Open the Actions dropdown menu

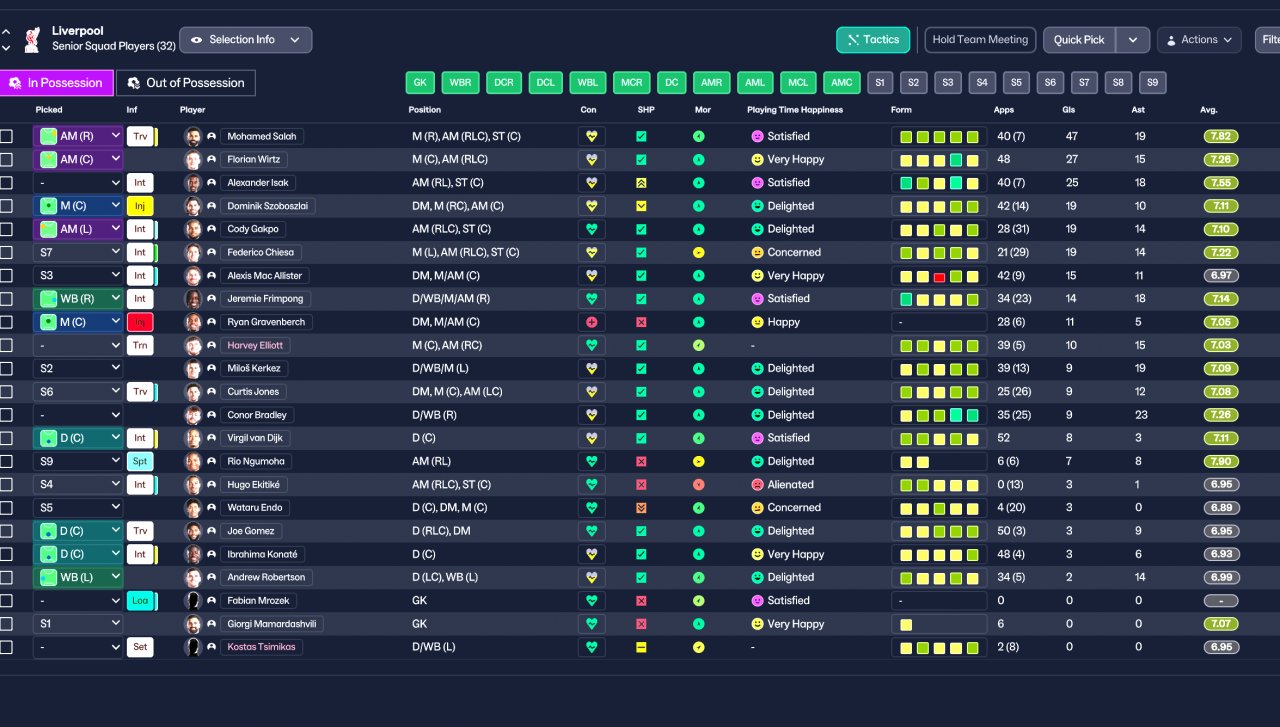pyautogui.click(x=1199, y=40)
